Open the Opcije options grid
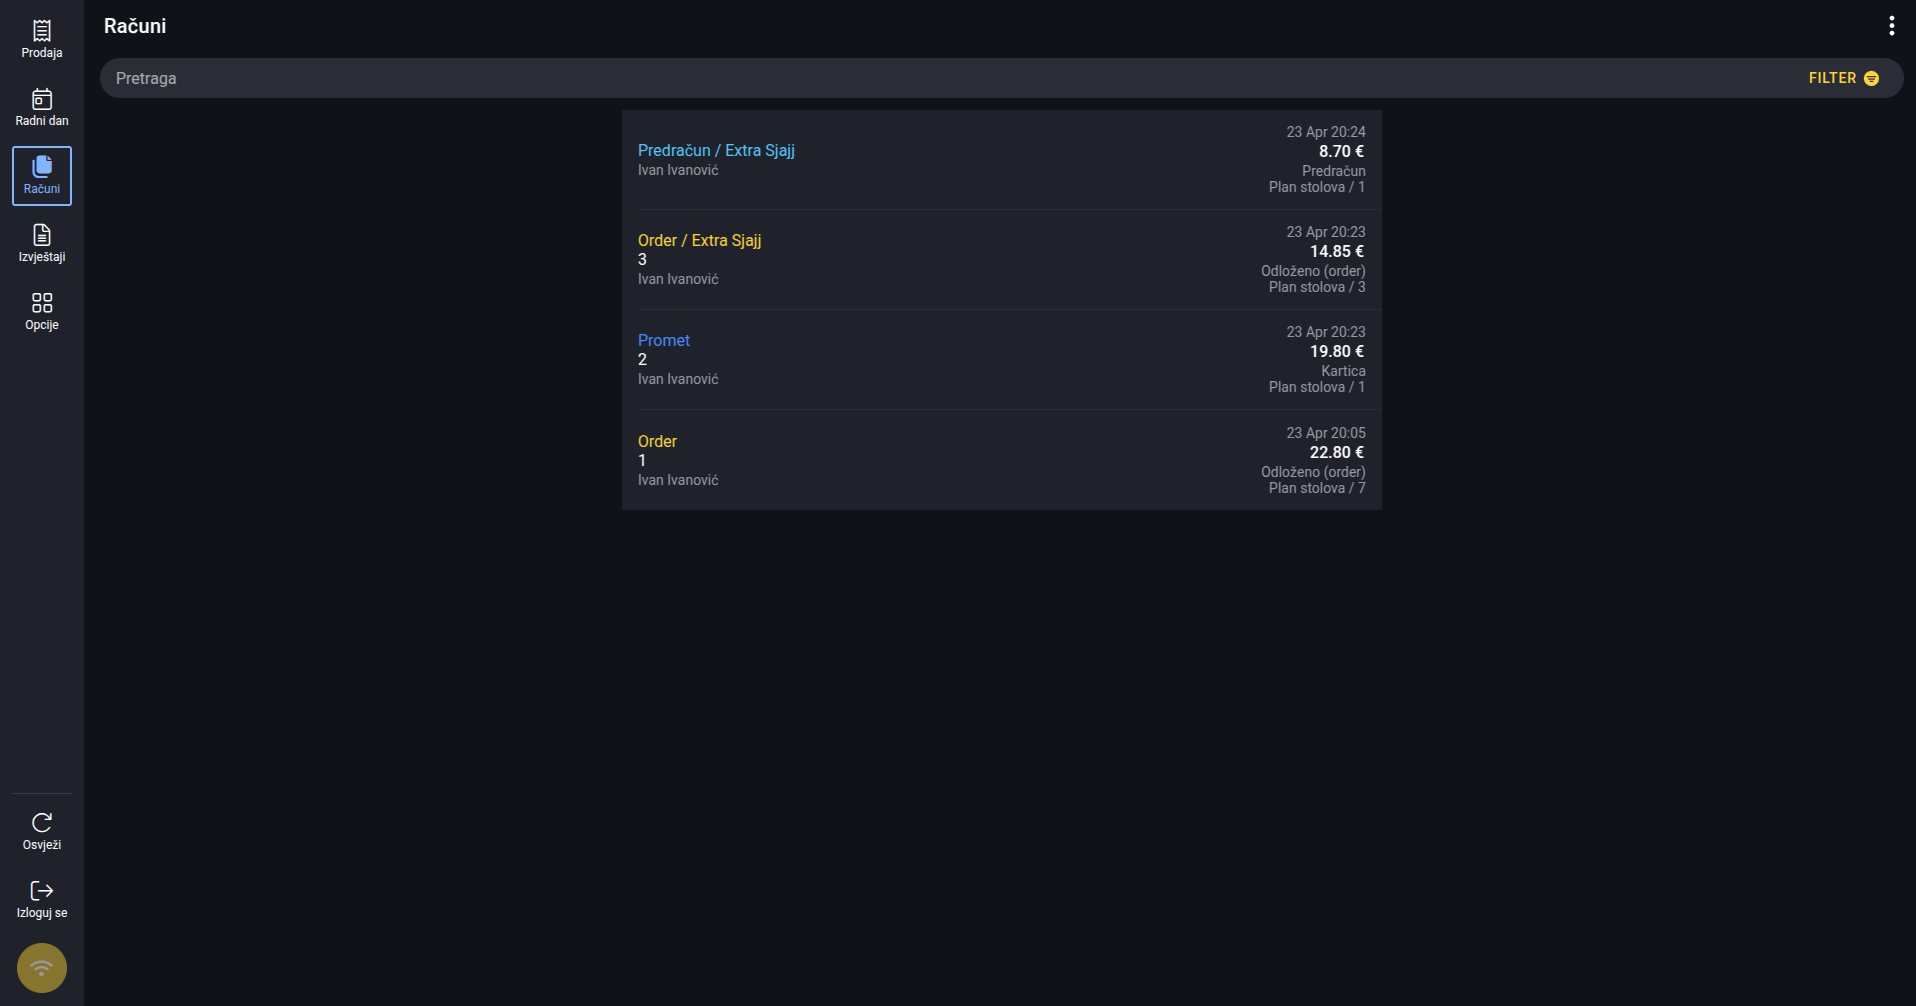Image resolution: width=1916 pixels, height=1006 pixels. (42, 312)
